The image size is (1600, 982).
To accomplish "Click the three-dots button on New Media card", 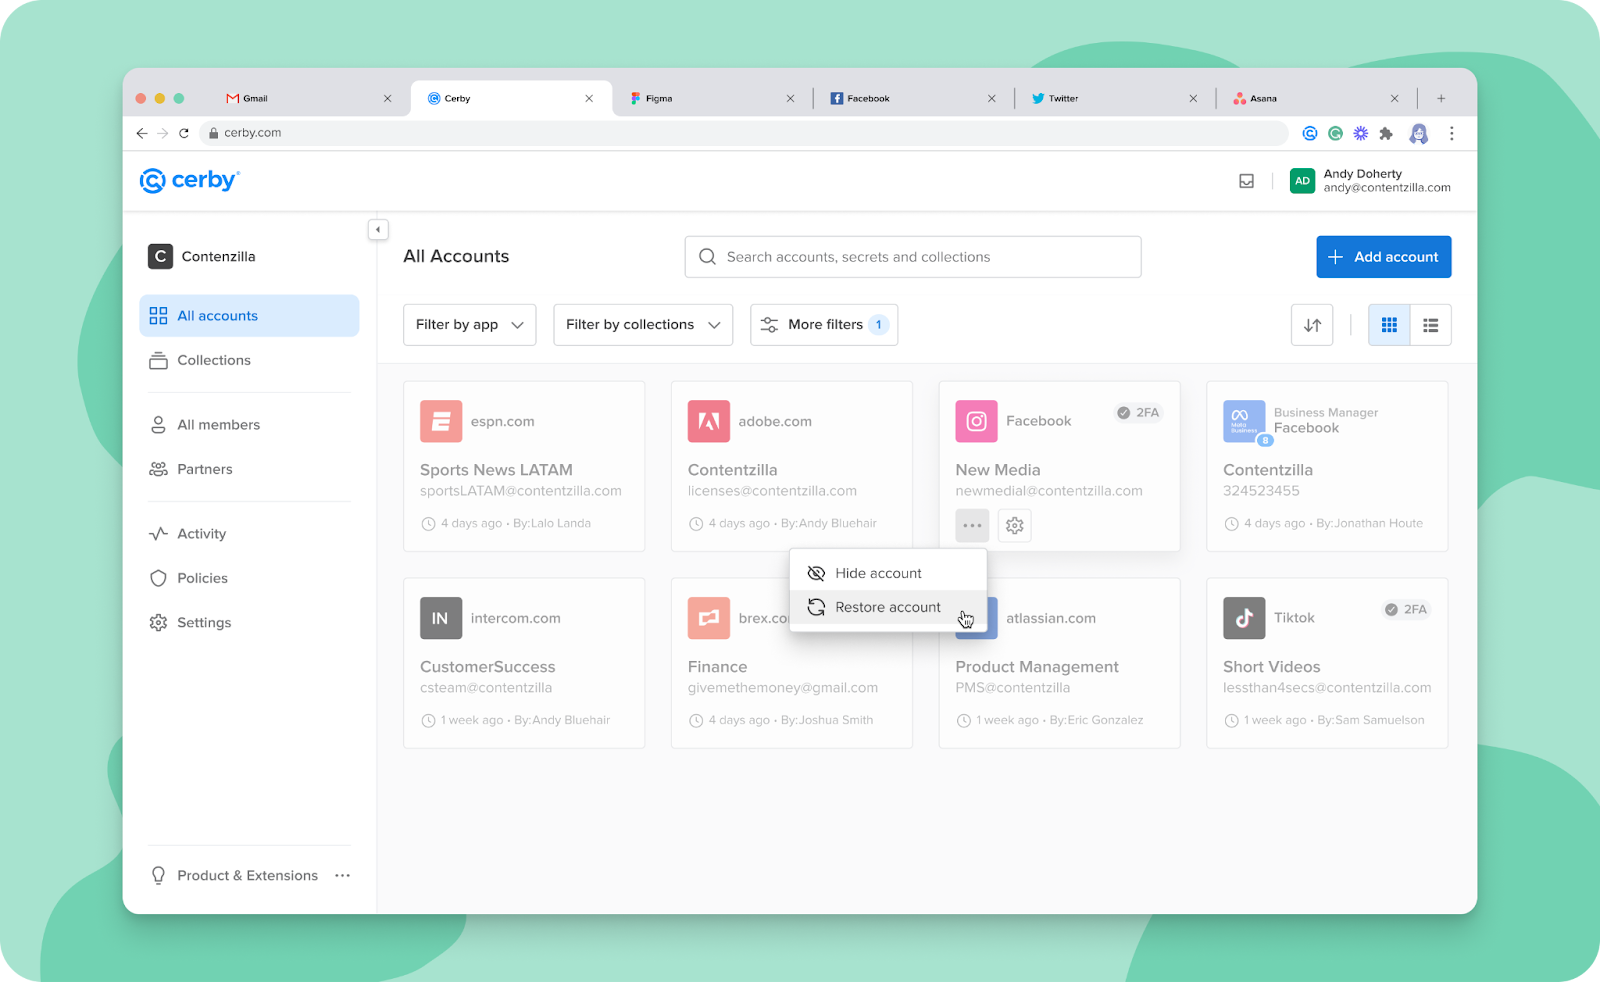I will click(972, 525).
